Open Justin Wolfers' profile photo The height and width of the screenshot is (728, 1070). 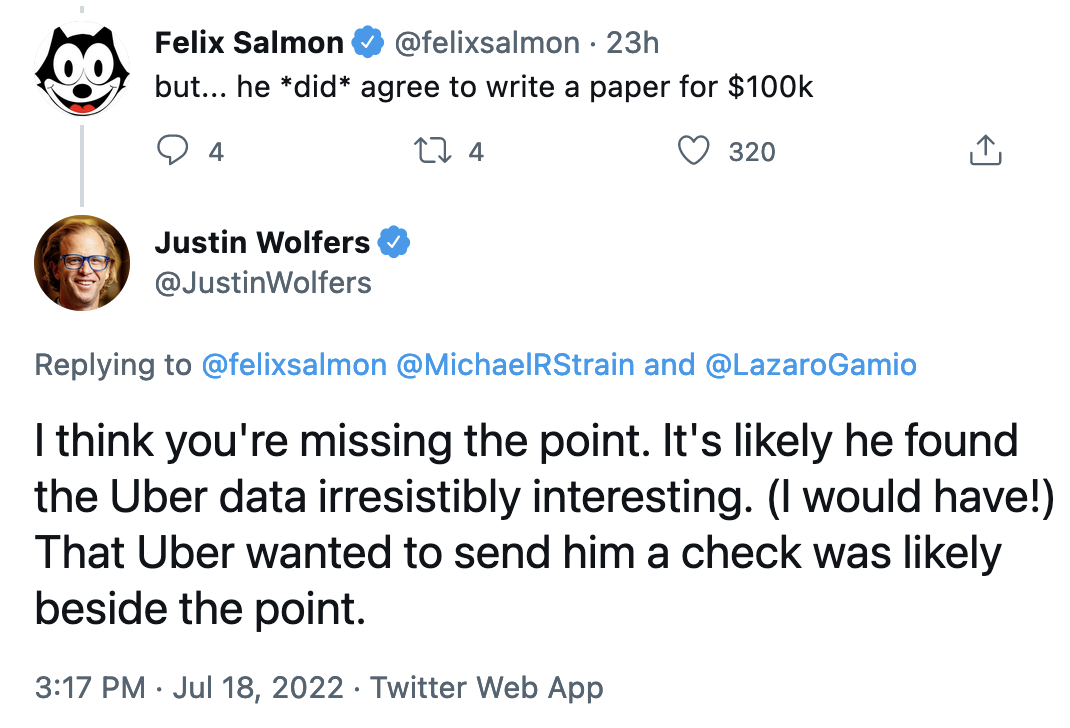coord(82,263)
